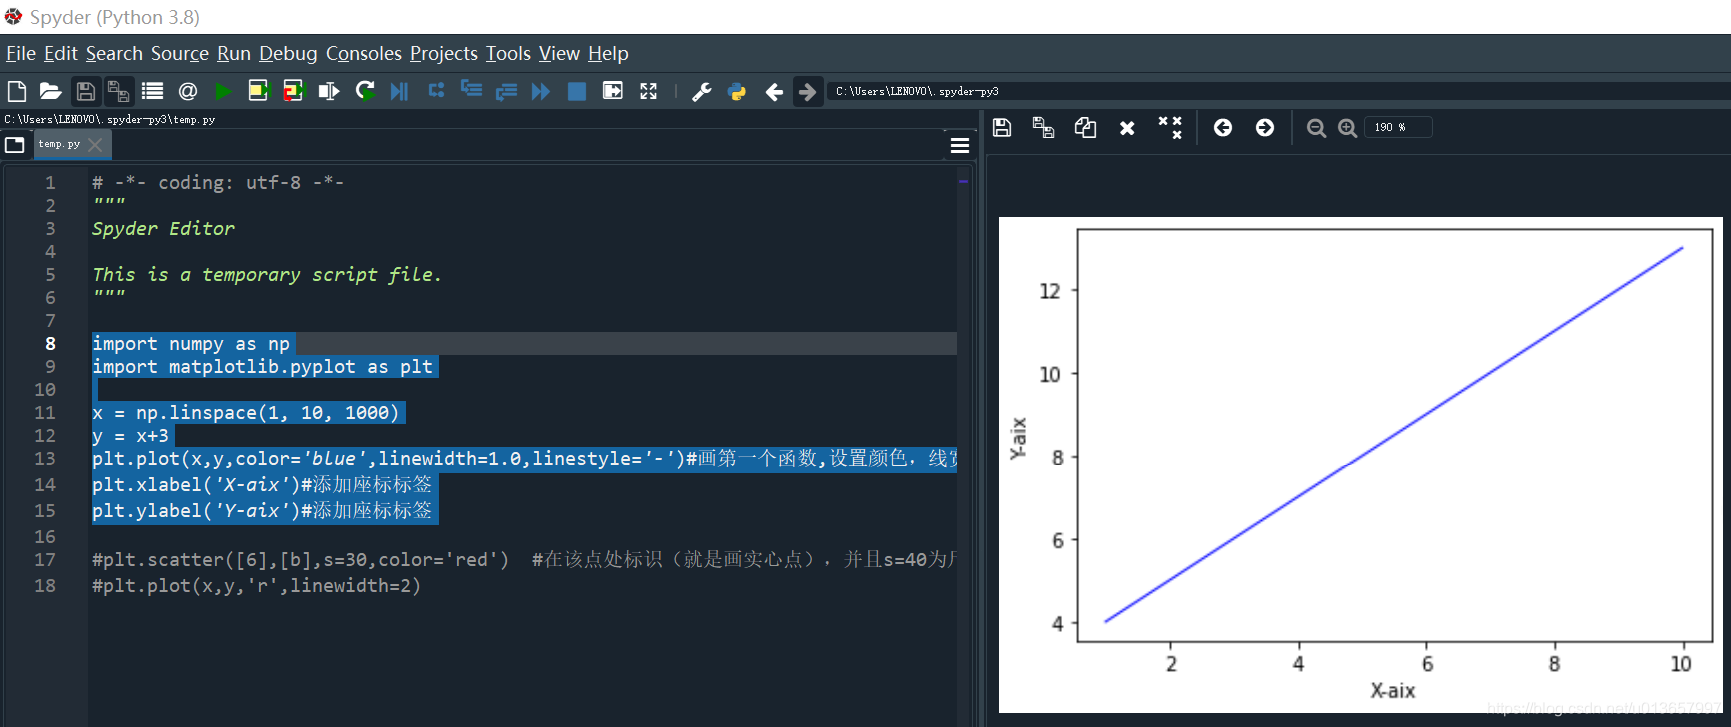The width and height of the screenshot is (1731, 727).
Task: Click the debug step-return icon
Action: [x=506, y=91]
